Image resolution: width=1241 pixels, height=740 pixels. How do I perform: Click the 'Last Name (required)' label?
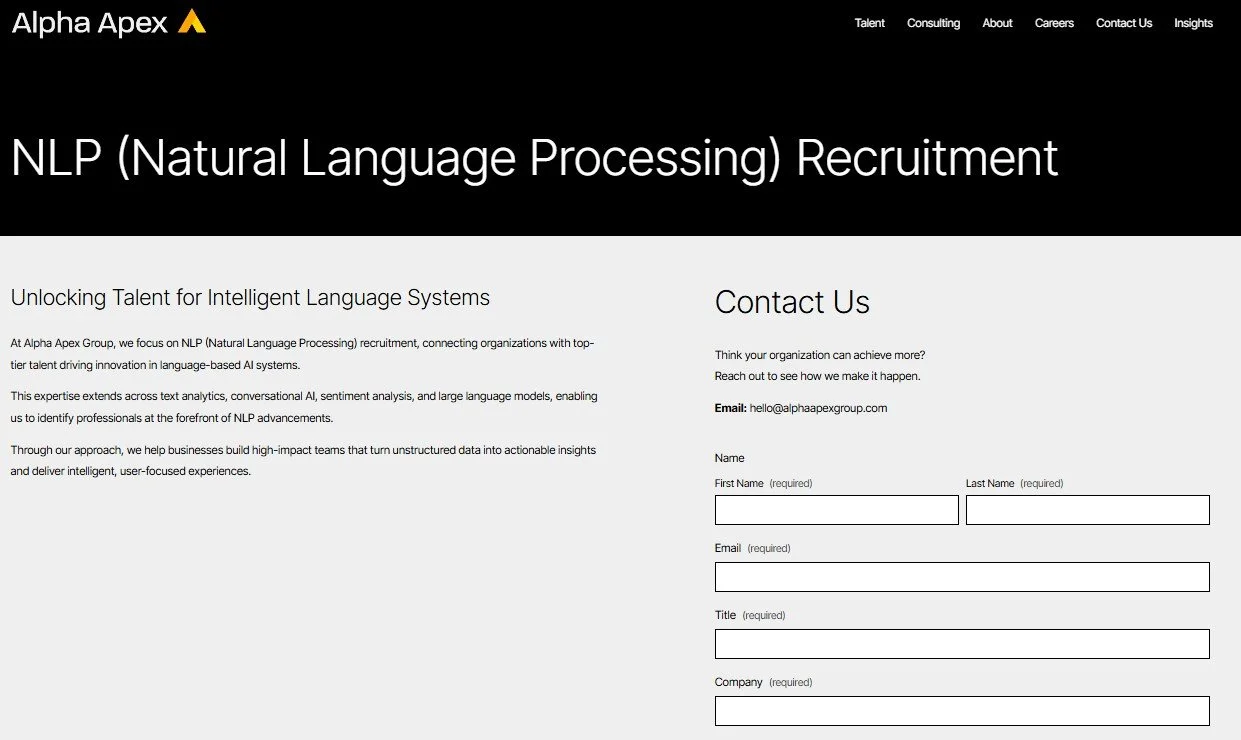(x=1014, y=483)
